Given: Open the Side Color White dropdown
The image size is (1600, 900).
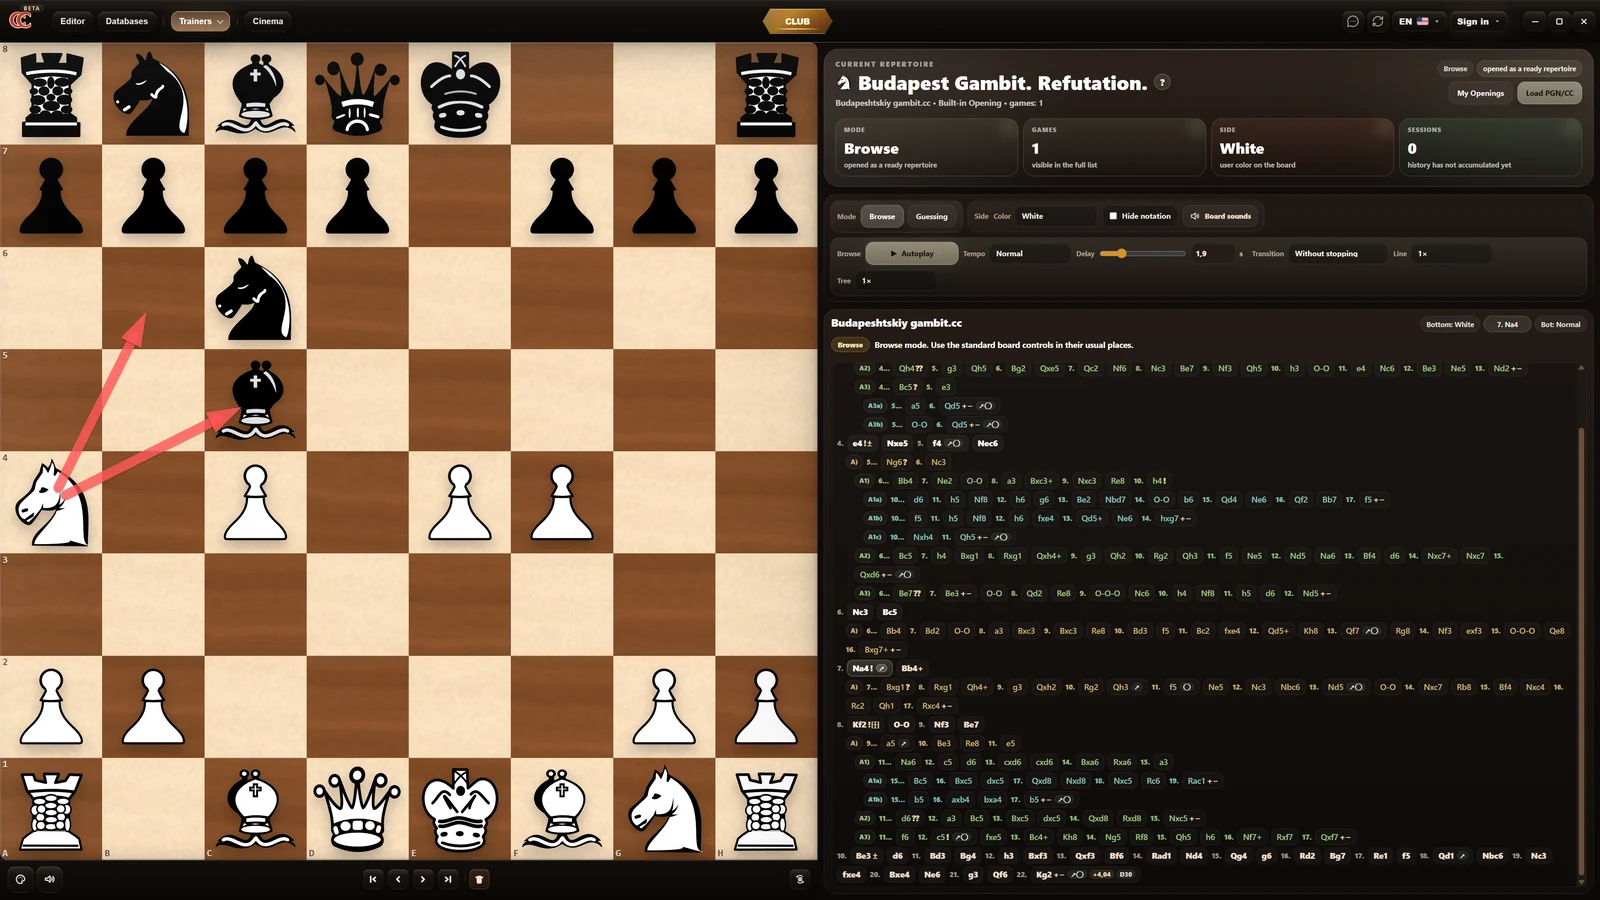Looking at the screenshot, I should click(x=1056, y=216).
